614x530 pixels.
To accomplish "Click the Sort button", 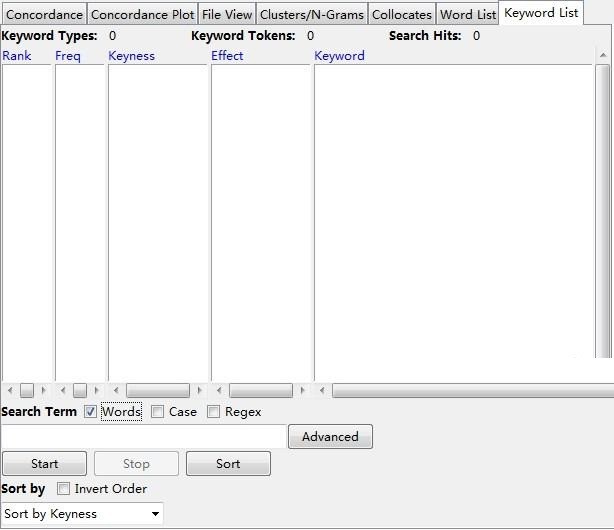I will [x=228, y=464].
